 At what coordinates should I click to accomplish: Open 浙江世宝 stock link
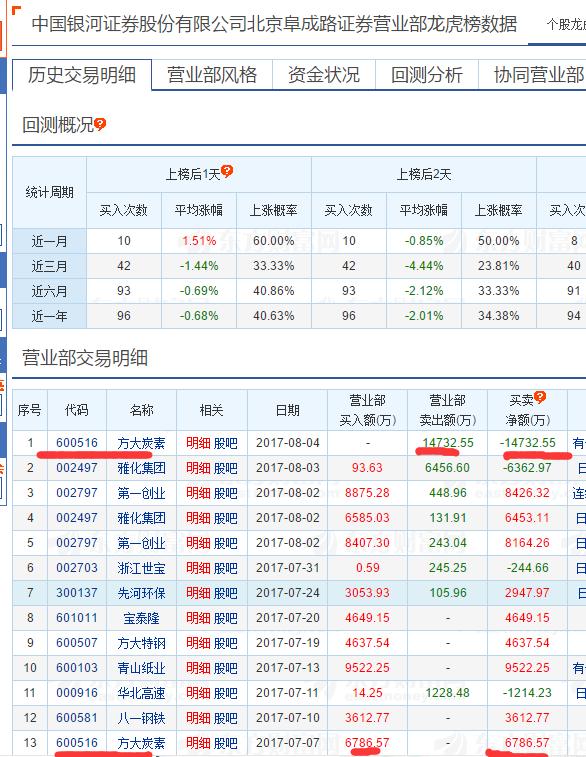coord(141,568)
